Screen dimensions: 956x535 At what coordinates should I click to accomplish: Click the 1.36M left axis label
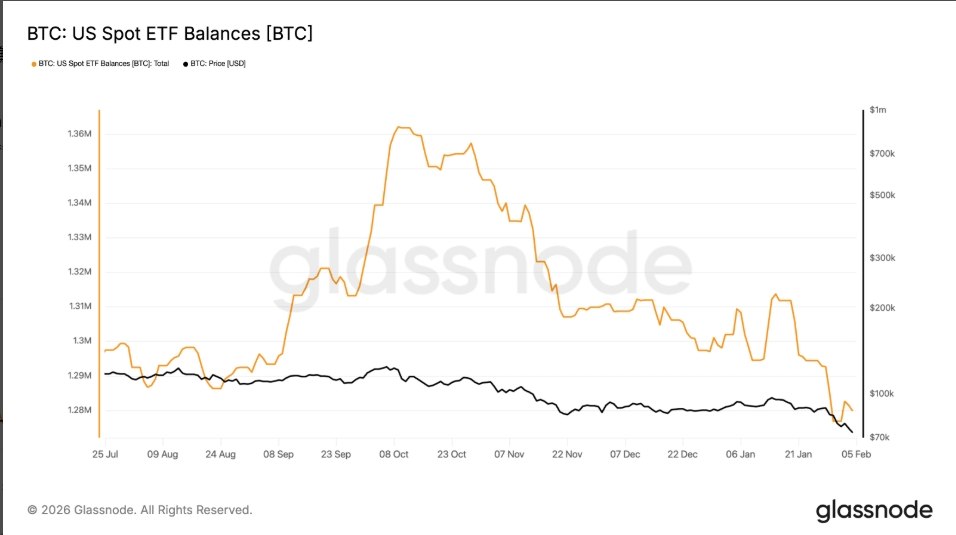(x=78, y=134)
